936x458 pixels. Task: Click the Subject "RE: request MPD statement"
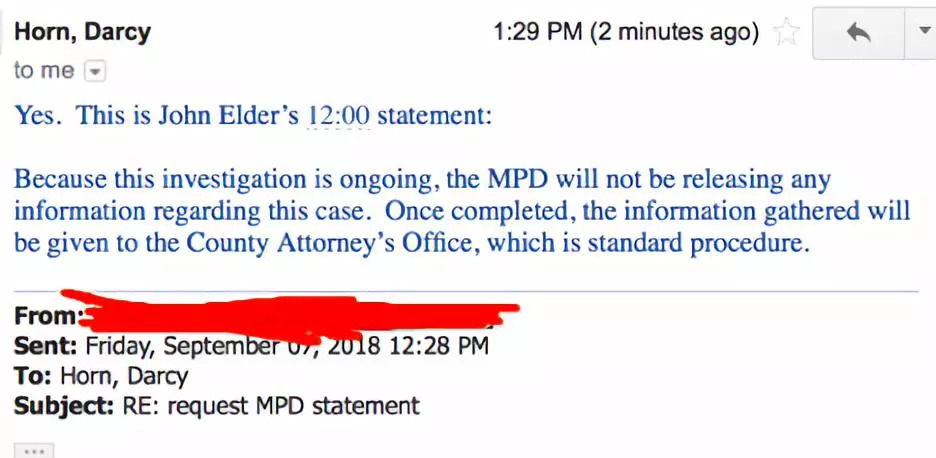point(217,406)
